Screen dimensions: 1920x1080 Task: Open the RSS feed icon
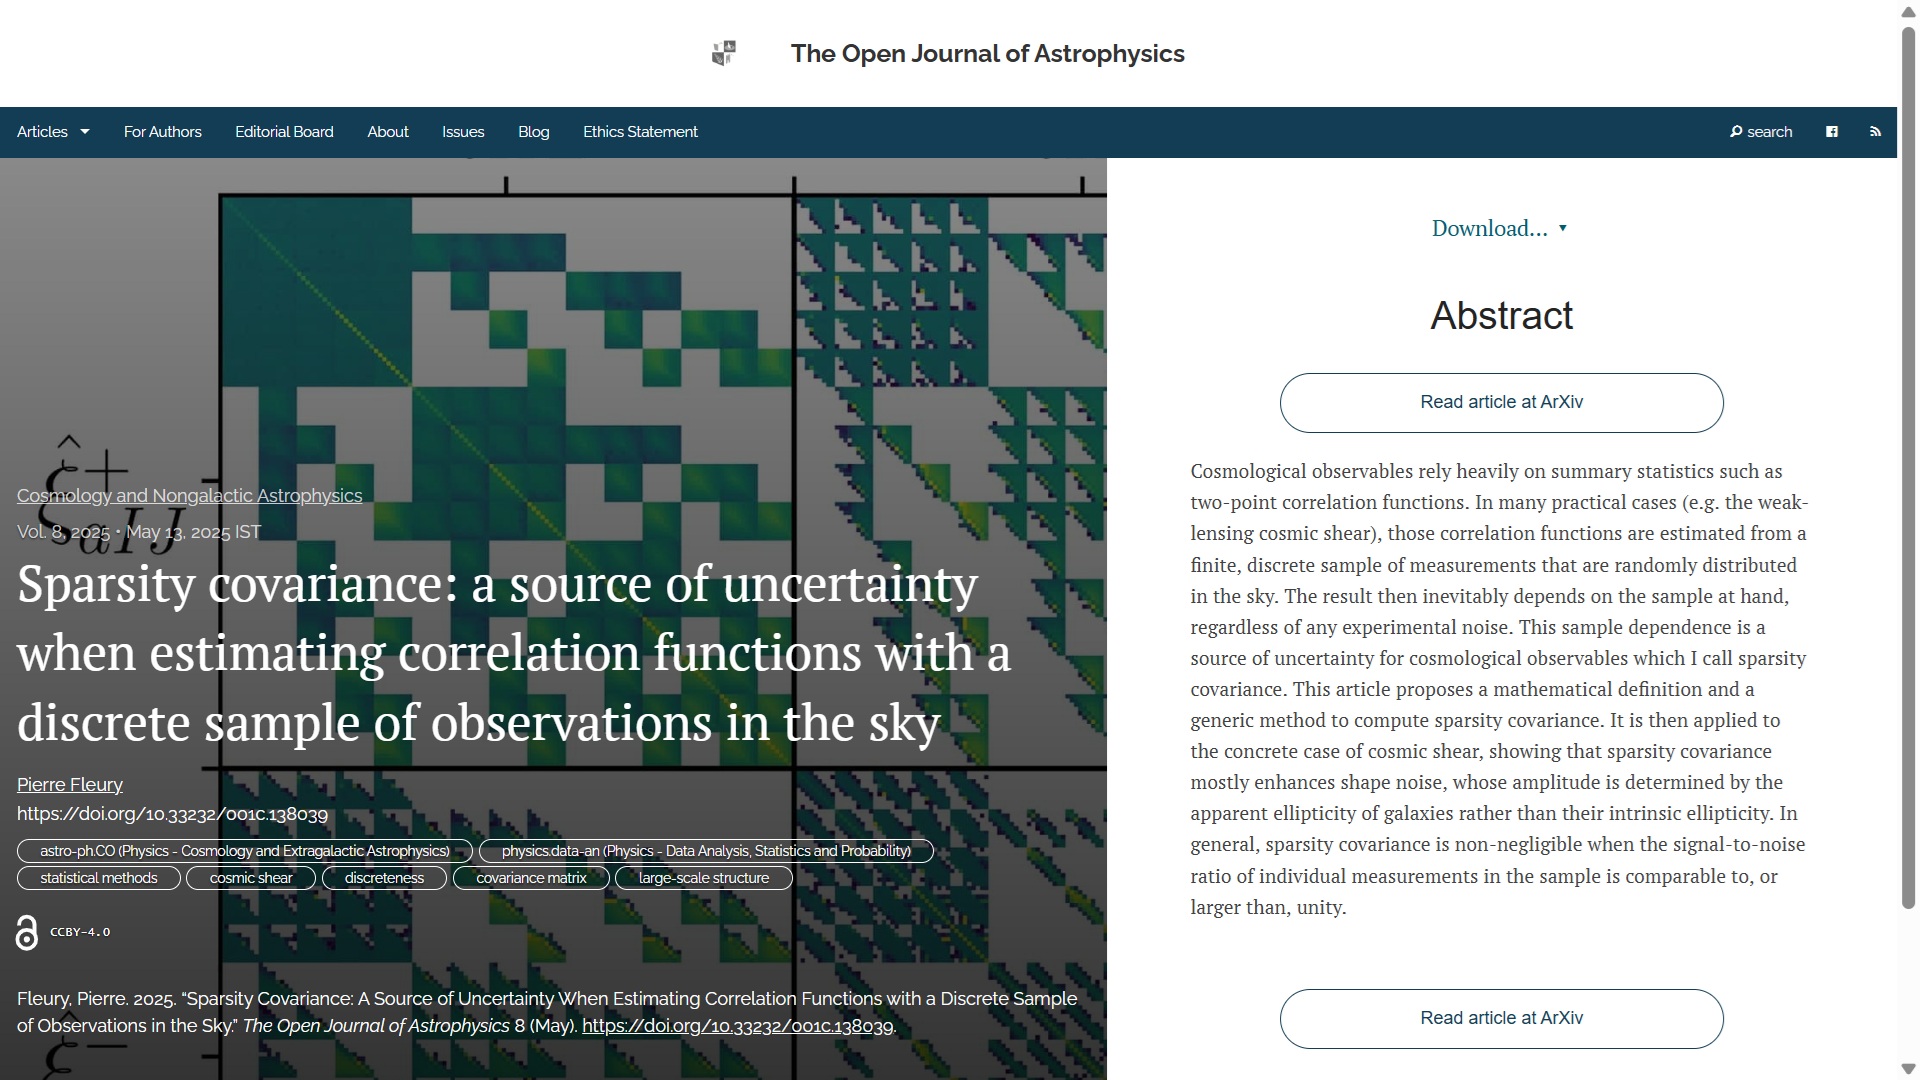[x=1875, y=132]
